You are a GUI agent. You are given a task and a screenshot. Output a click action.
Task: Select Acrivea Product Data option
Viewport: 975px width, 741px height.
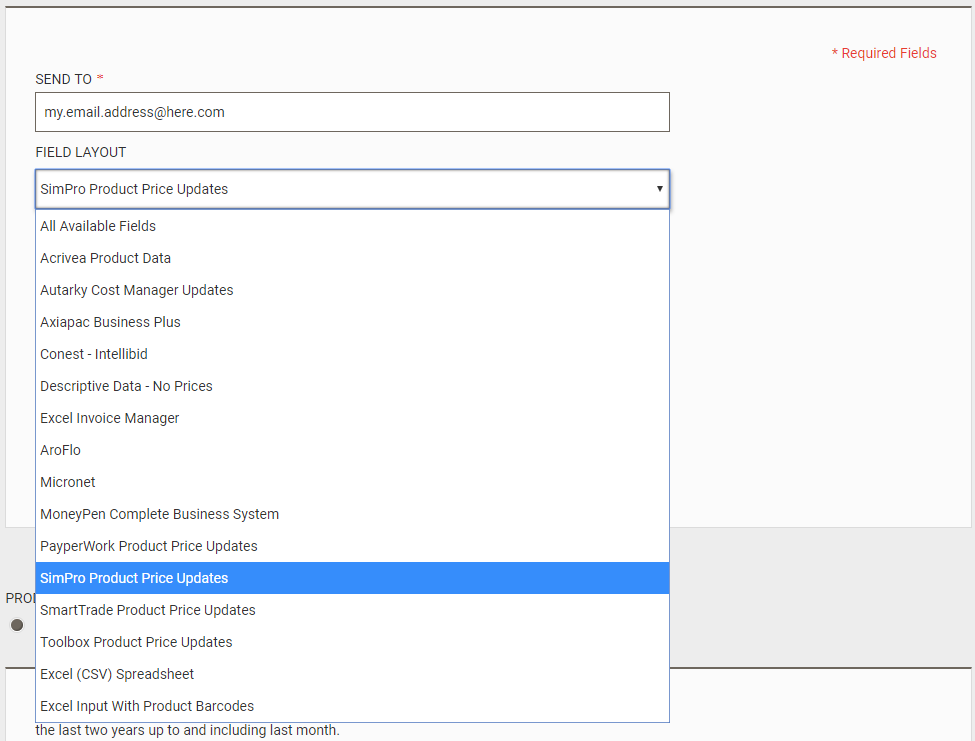(352, 258)
